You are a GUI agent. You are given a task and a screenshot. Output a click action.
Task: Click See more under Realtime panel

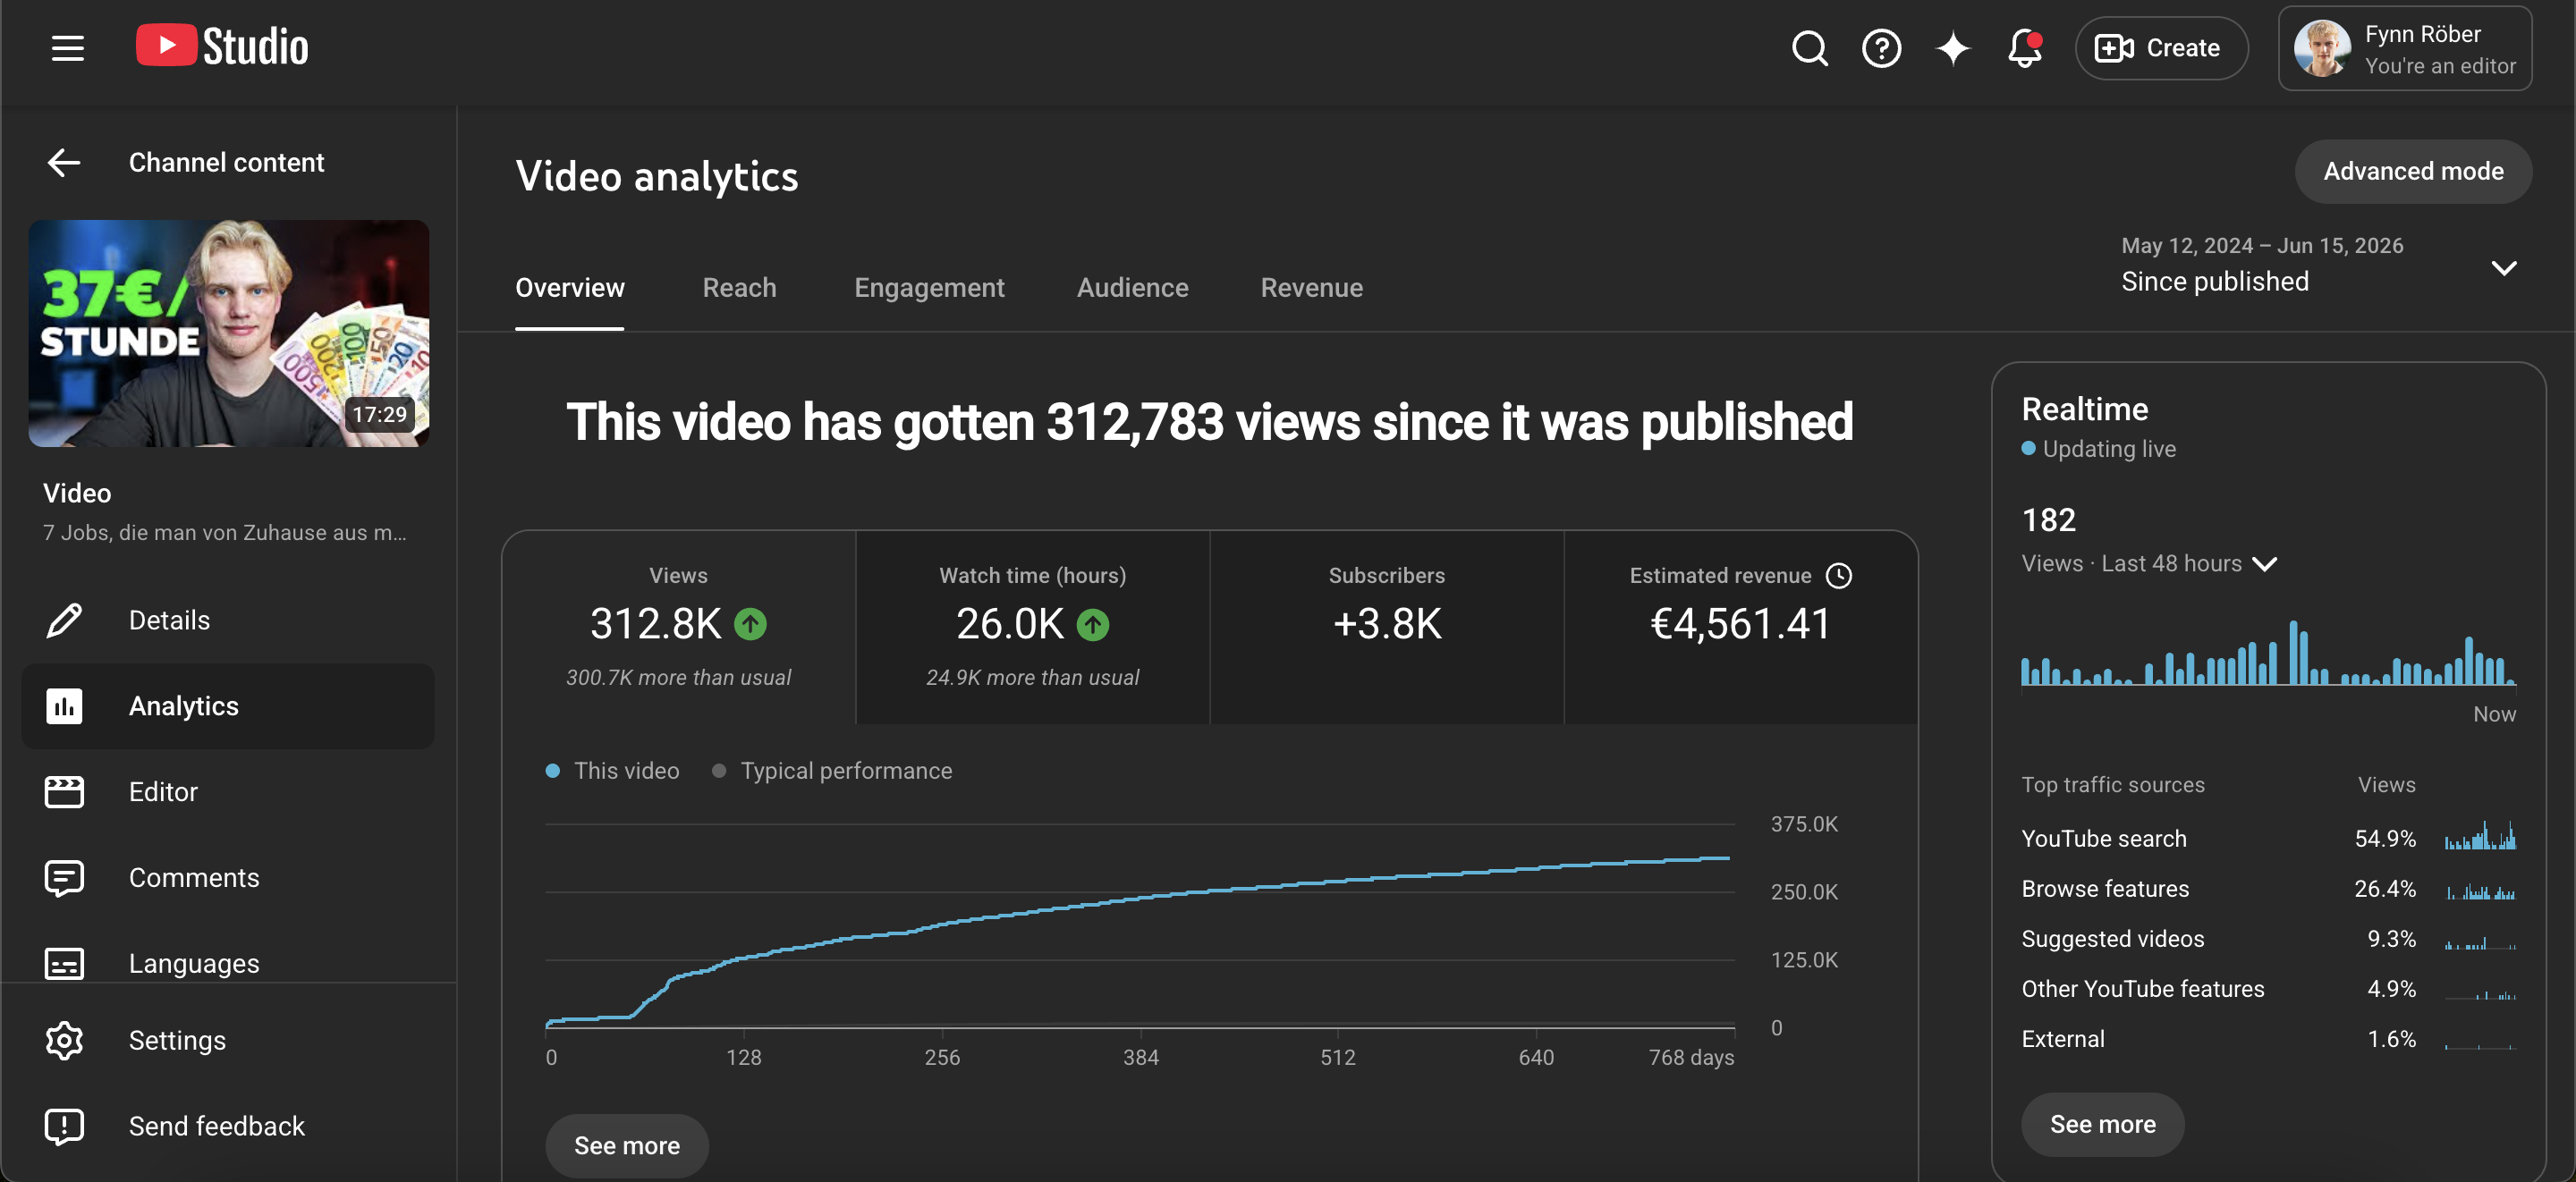[2102, 1124]
